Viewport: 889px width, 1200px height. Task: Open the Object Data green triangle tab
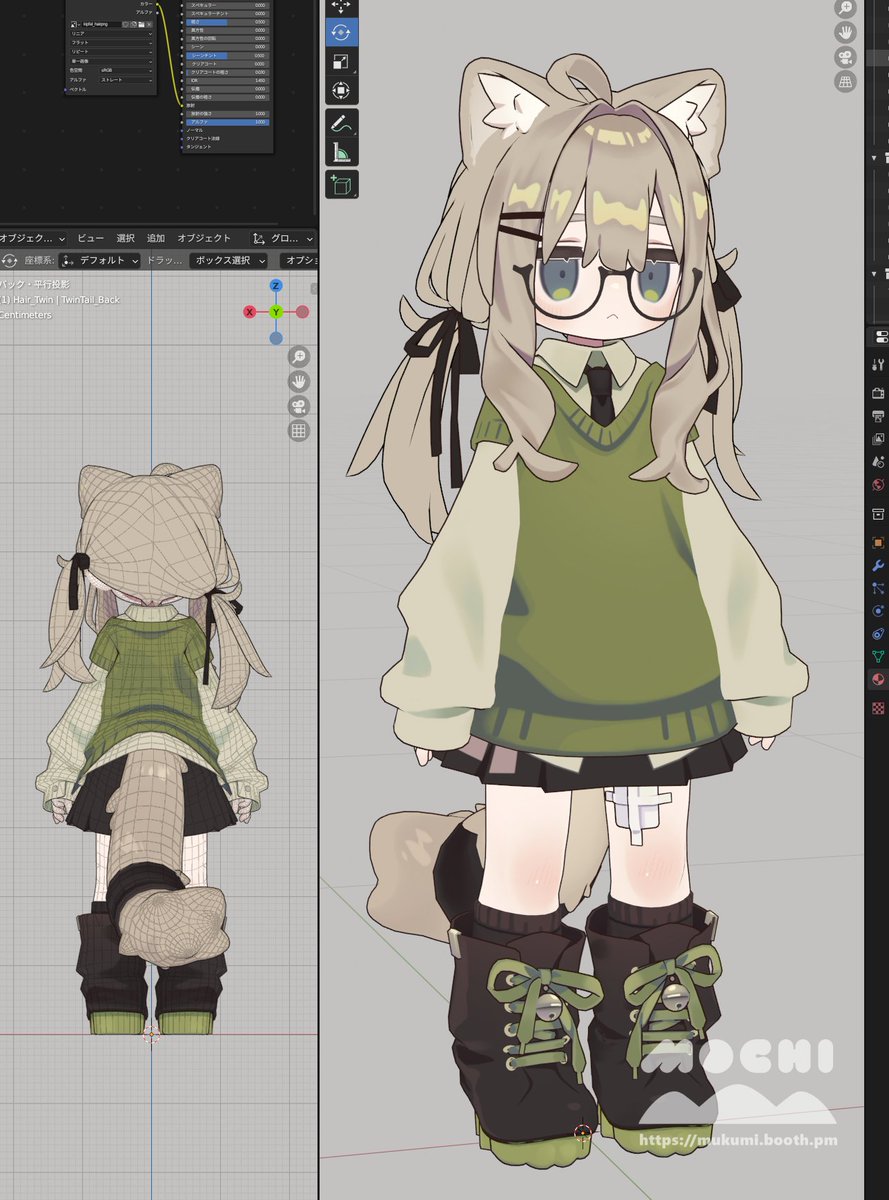pyautogui.click(x=879, y=657)
